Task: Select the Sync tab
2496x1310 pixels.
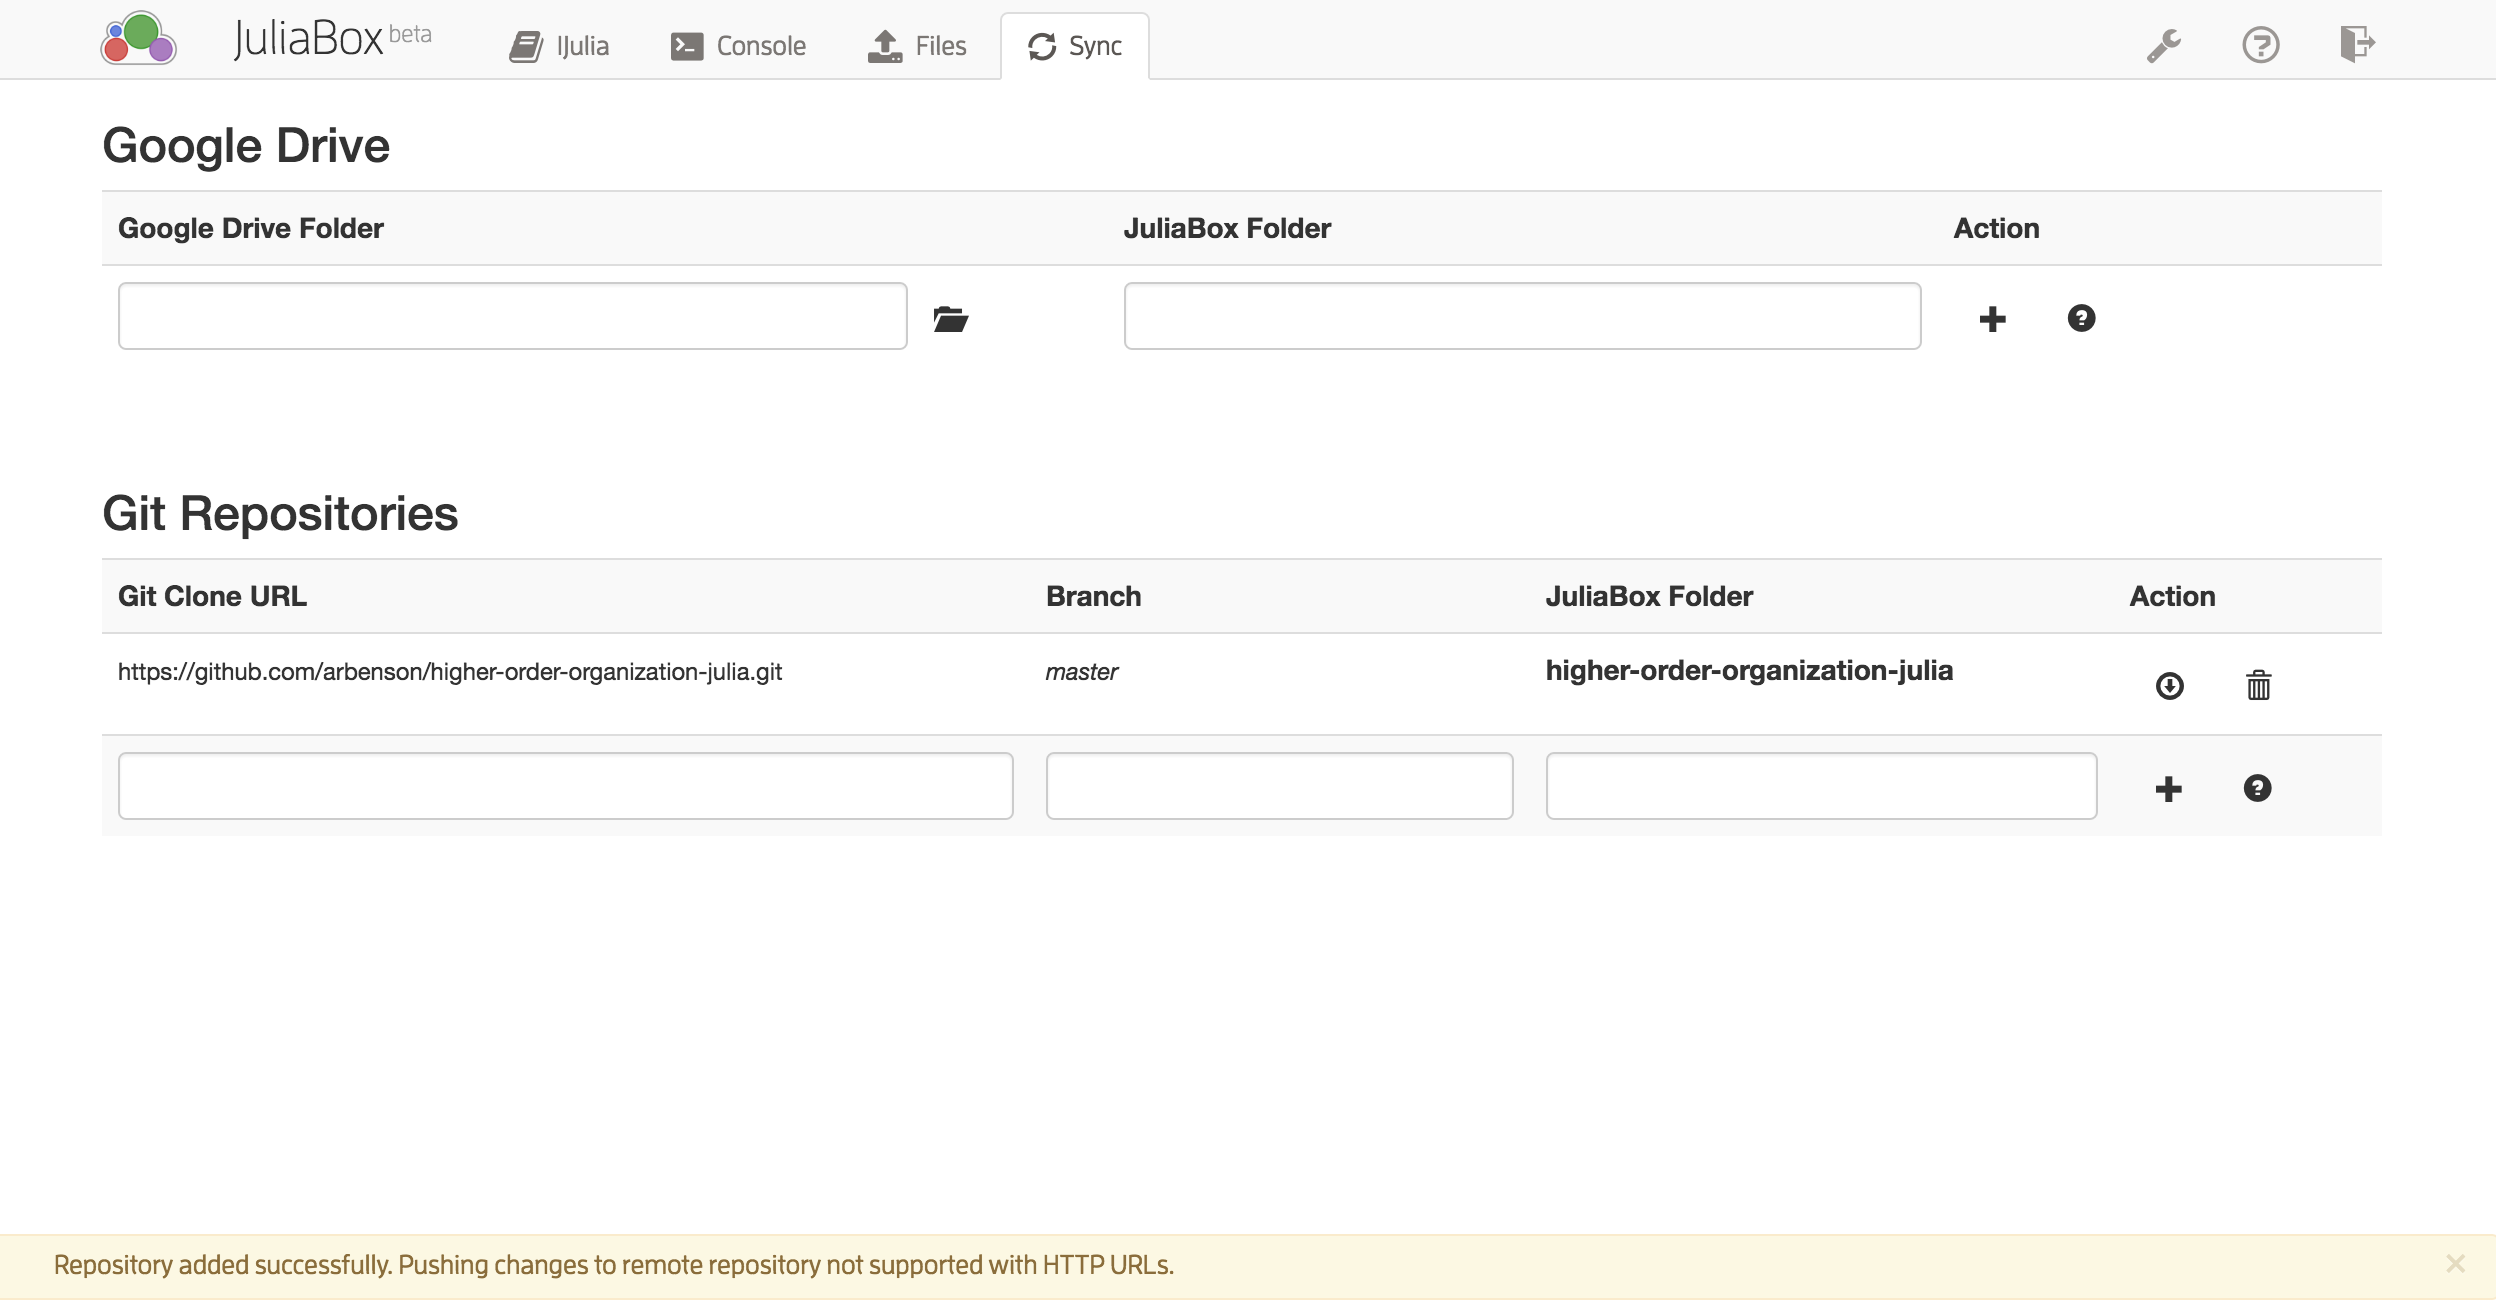Action: [x=1075, y=46]
